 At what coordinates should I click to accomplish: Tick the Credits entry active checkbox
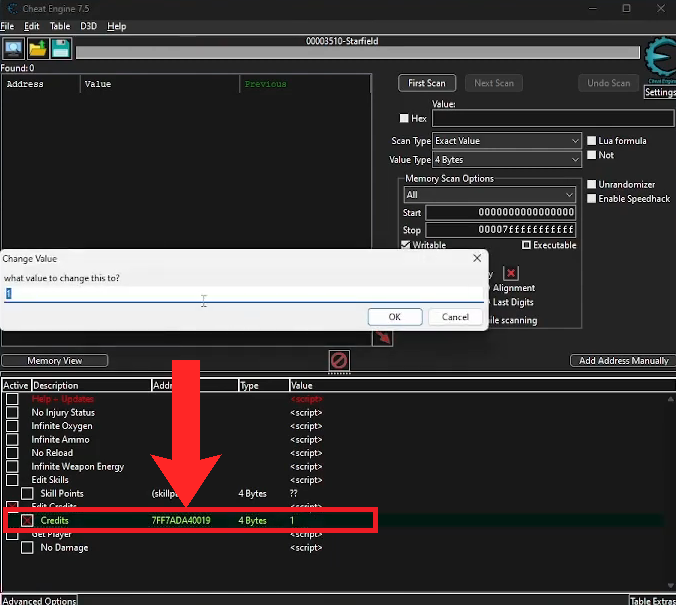coord(28,521)
